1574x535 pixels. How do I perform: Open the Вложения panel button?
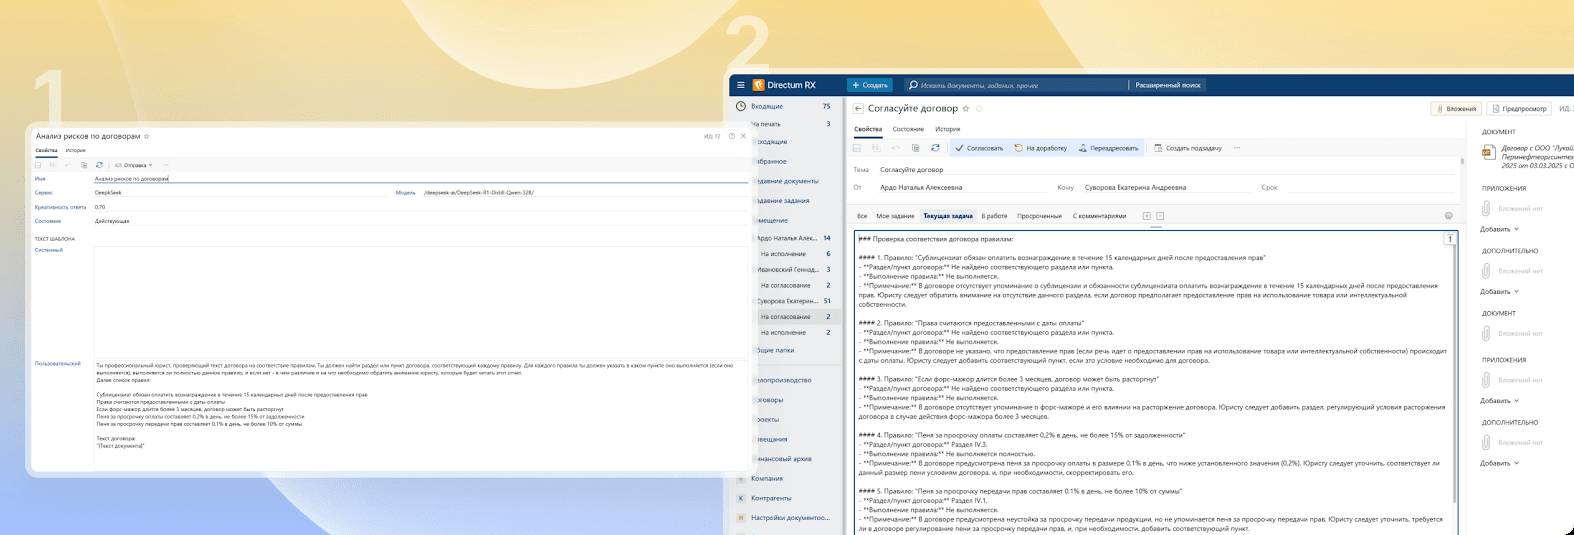coord(1455,109)
